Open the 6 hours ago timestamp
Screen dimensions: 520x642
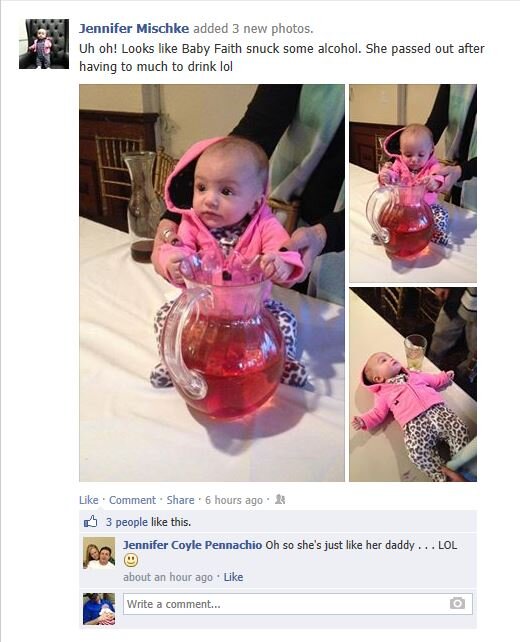coord(233,500)
